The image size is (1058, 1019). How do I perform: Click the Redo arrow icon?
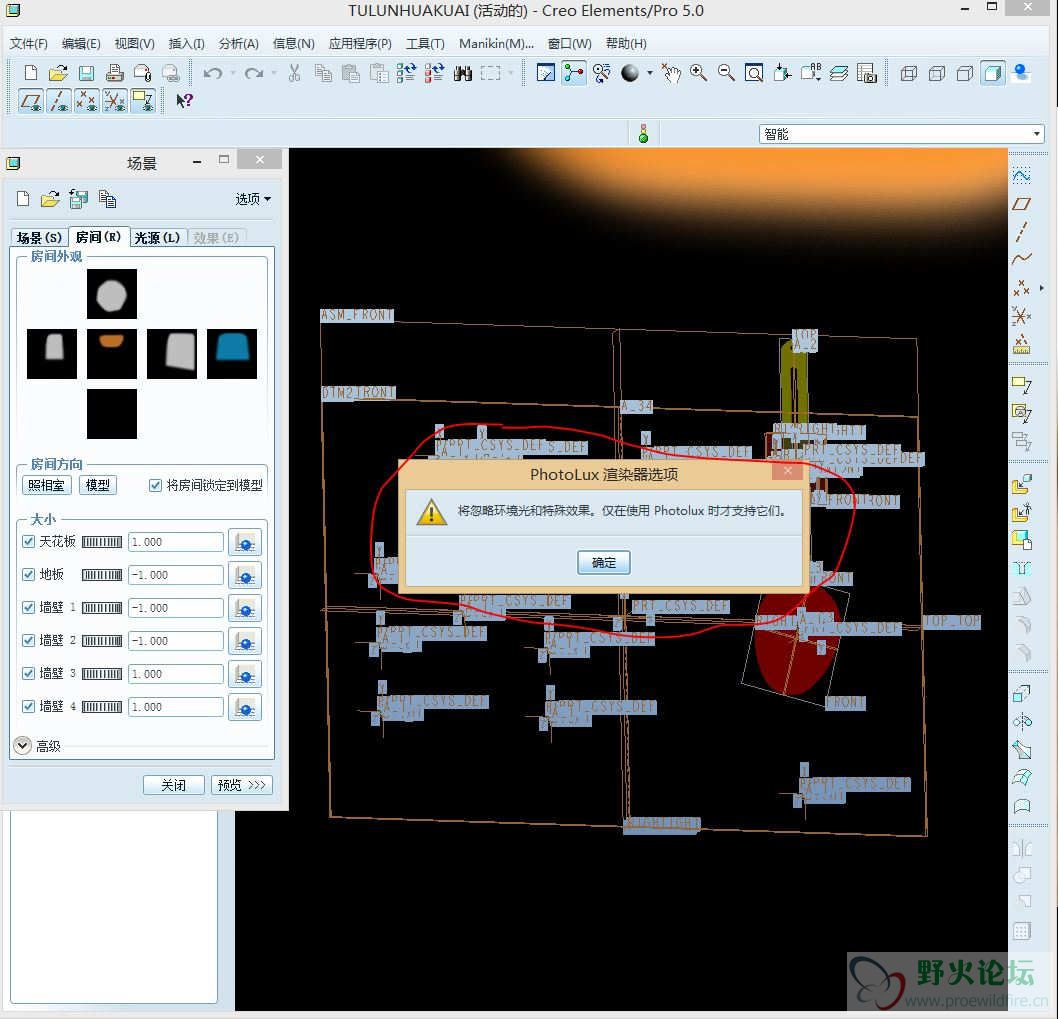254,73
